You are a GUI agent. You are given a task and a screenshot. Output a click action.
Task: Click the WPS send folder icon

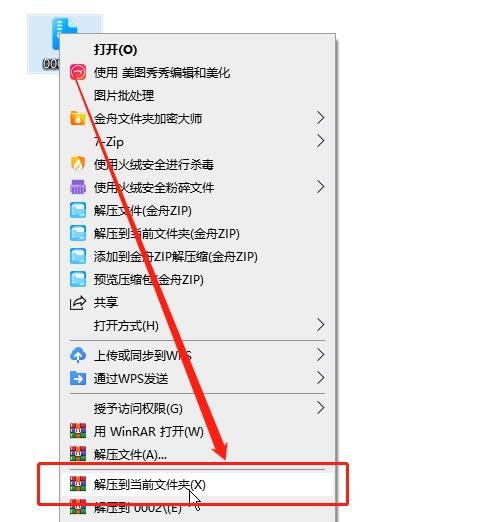[78, 378]
